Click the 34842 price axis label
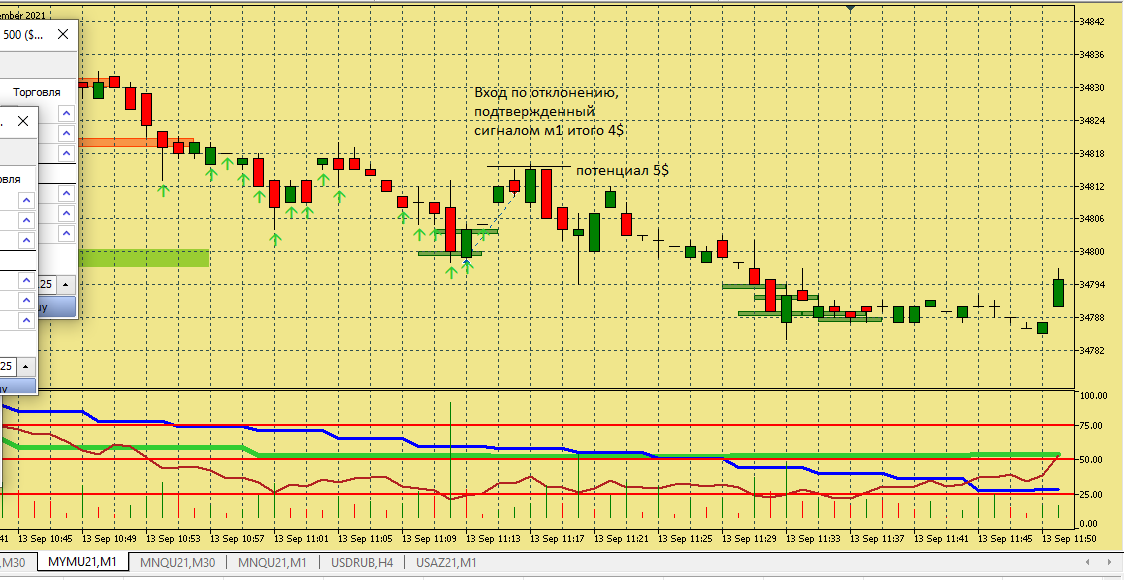Image resolution: width=1124 pixels, height=580 pixels. (x=1092, y=22)
